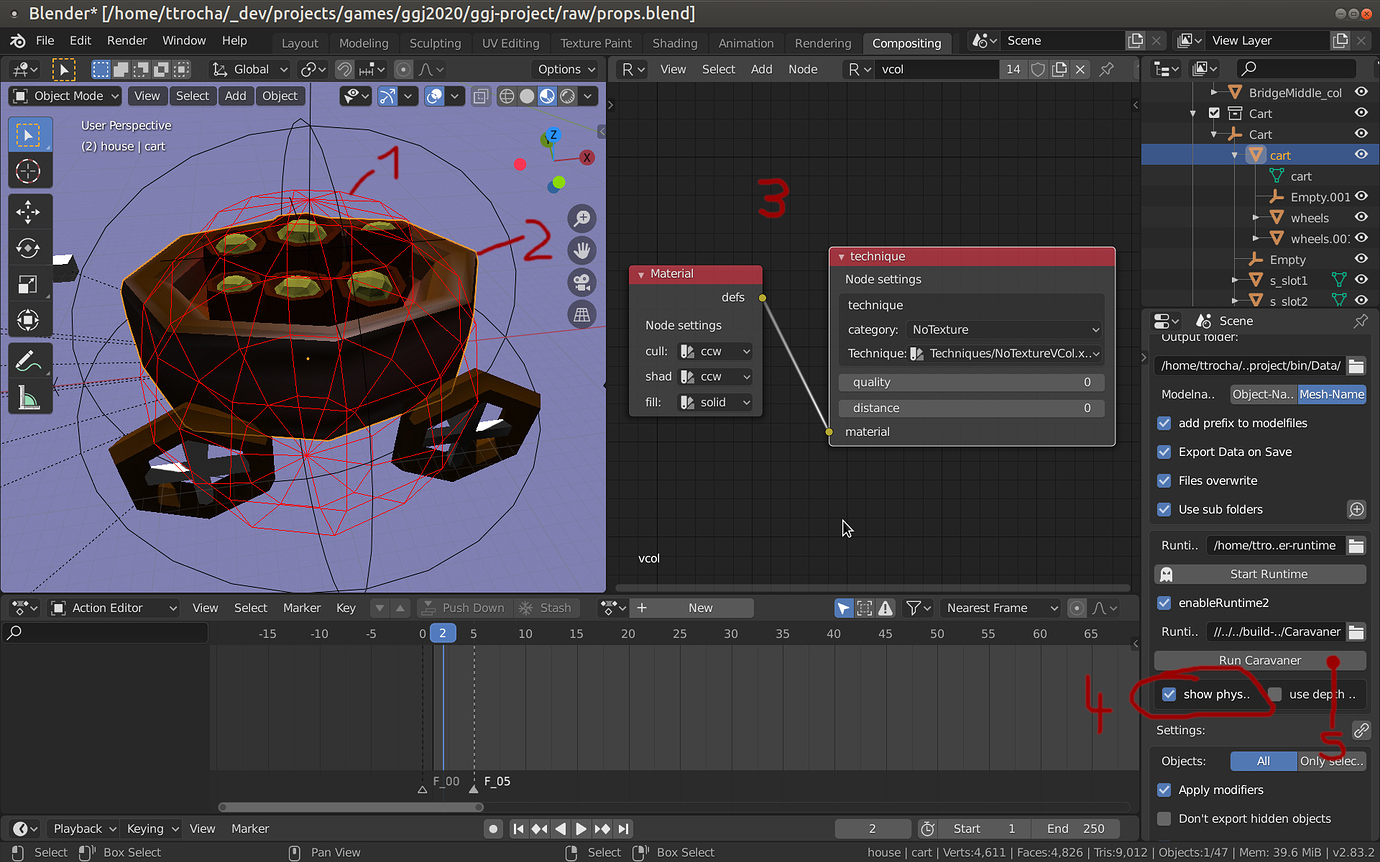
Task: Toggle Apply modifiers checkbox
Action: click(1164, 790)
